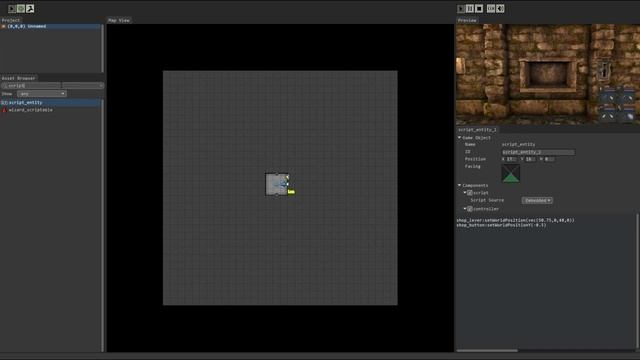Click the script icon beside script_entity asset
The width and height of the screenshot is (640, 360).
[4, 102]
